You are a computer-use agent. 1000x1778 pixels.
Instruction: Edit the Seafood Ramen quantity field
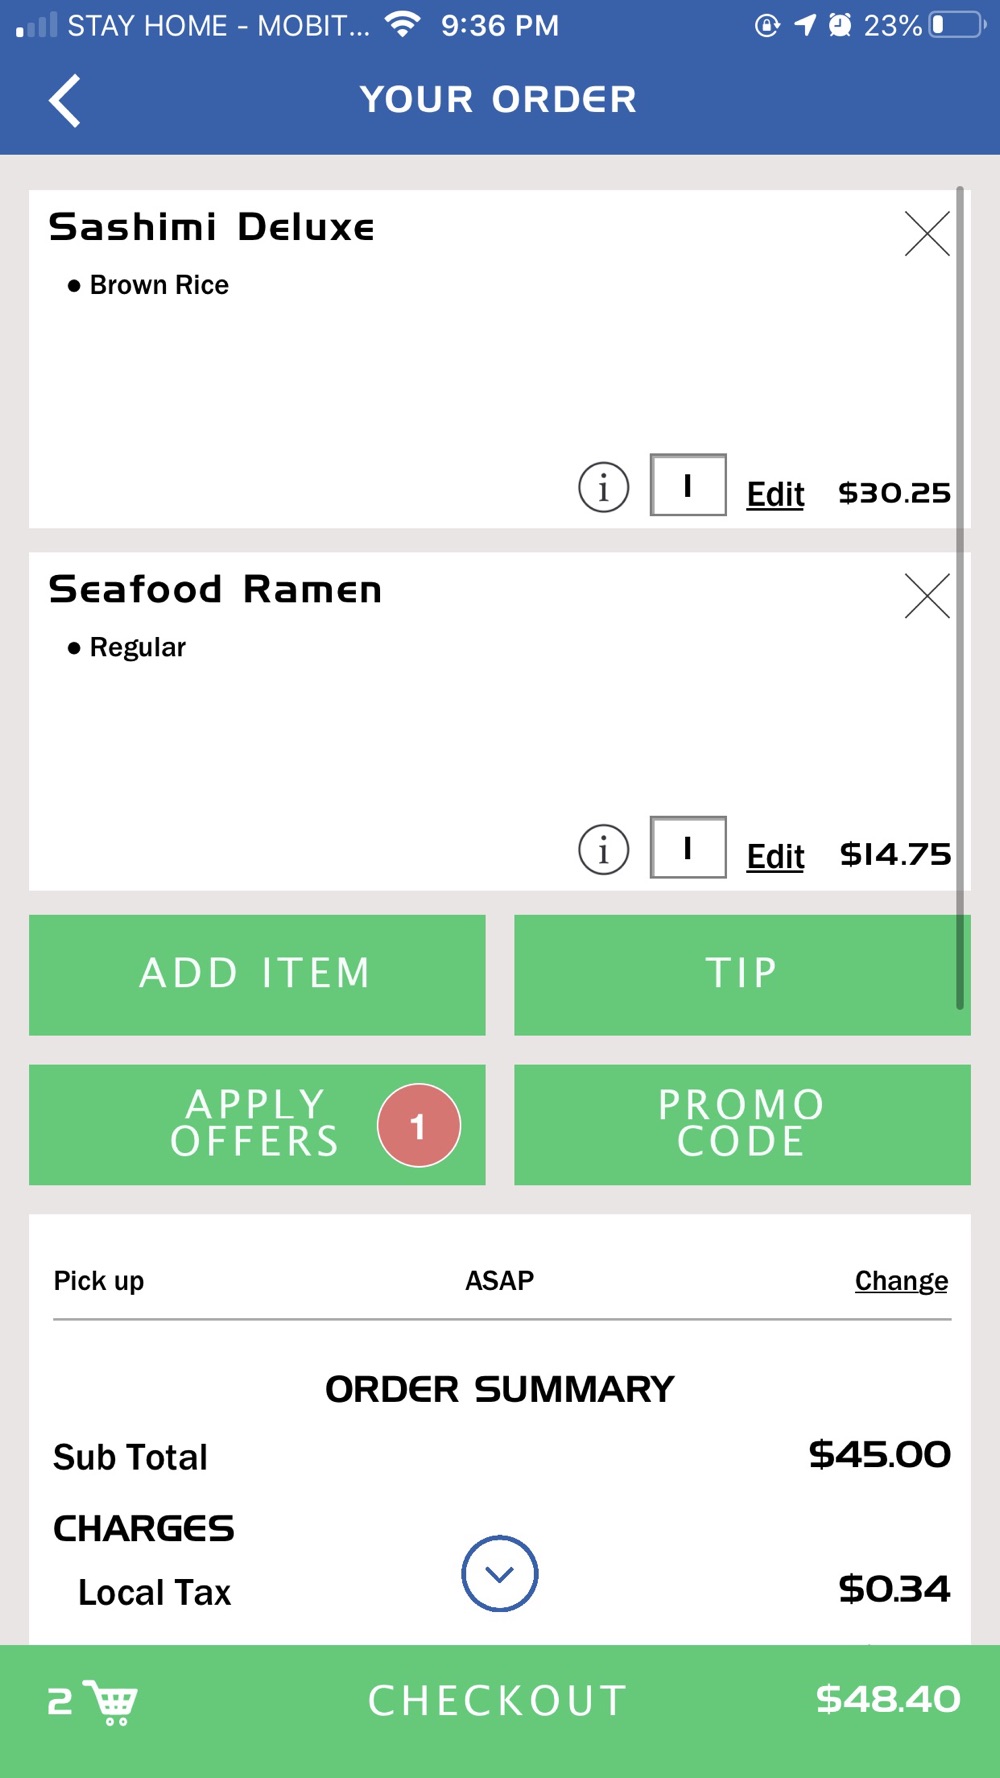point(688,848)
